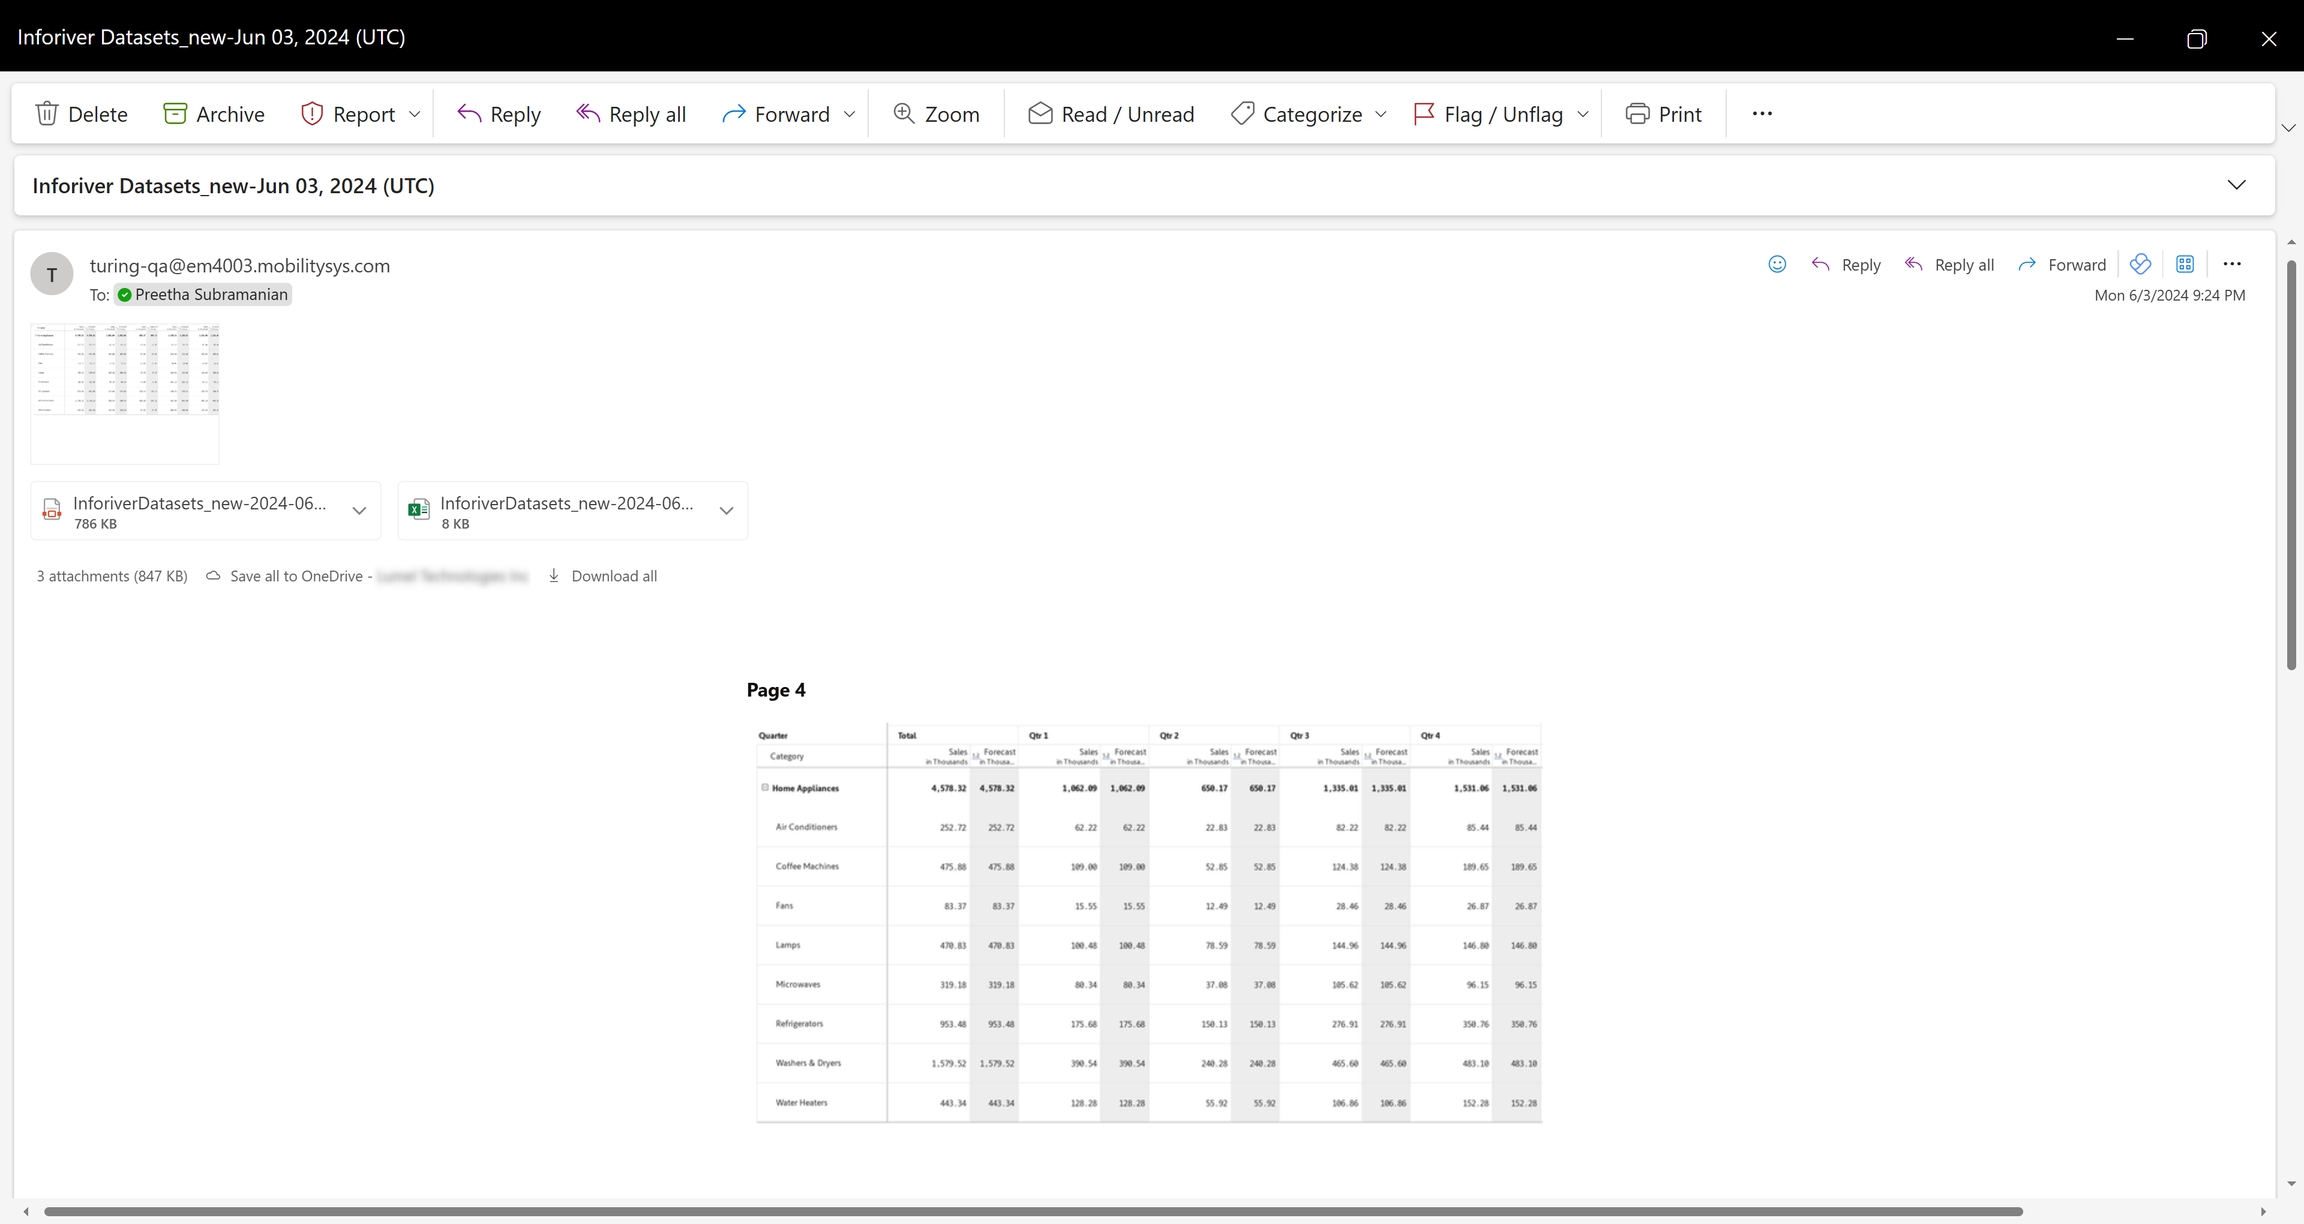Click Reply all in the toolbar
Image resolution: width=2304 pixels, height=1224 pixels.
coord(631,114)
